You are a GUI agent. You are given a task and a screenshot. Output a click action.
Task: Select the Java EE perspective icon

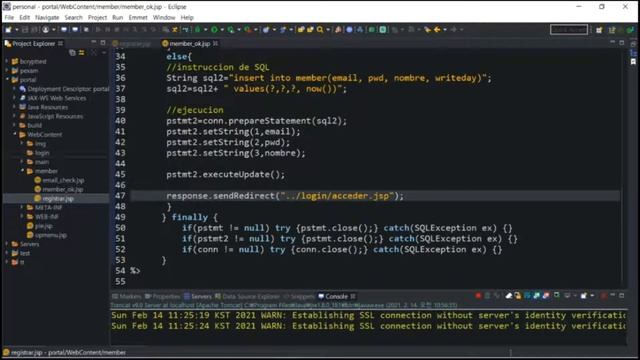tap(612, 30)
